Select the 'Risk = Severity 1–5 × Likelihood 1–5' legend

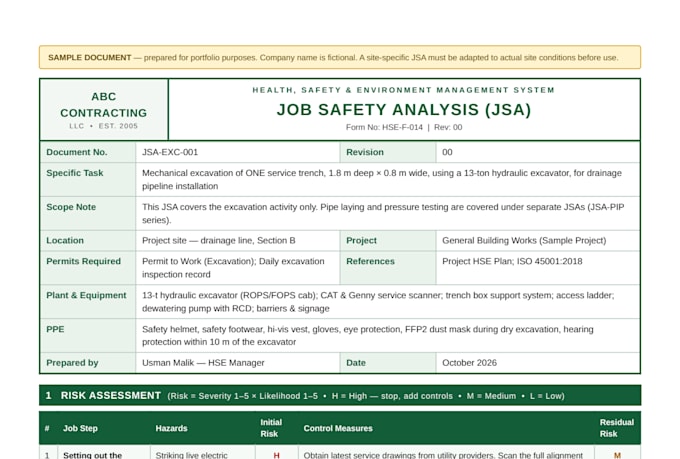[x=243, y=396]
